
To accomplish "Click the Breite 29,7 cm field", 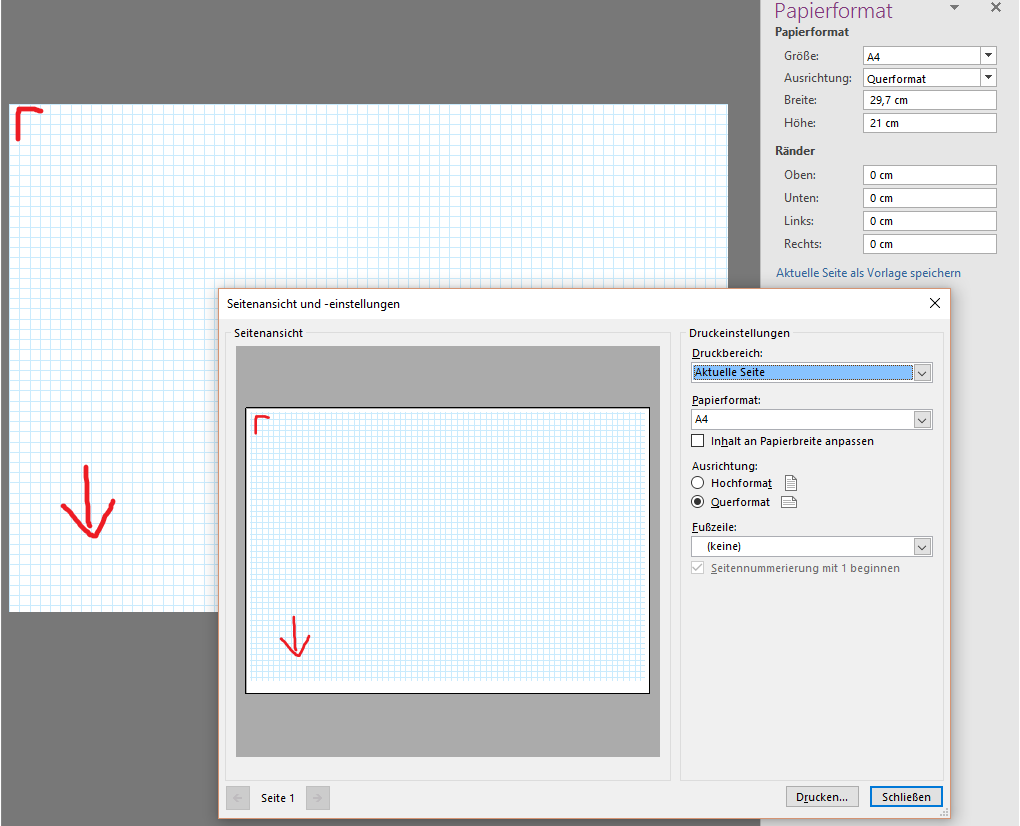I will pyautogui.click(x=930, y=100).
